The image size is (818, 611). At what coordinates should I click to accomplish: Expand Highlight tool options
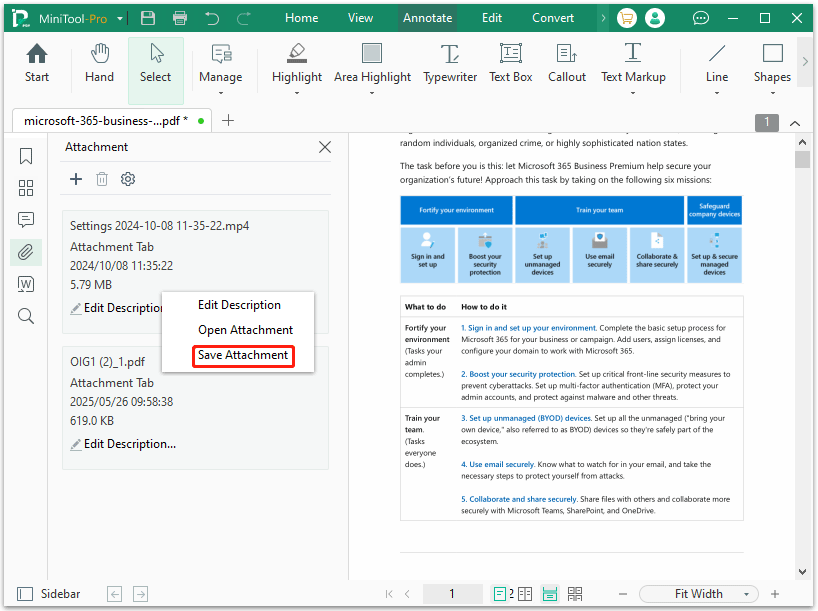click(x=297, y=93)
